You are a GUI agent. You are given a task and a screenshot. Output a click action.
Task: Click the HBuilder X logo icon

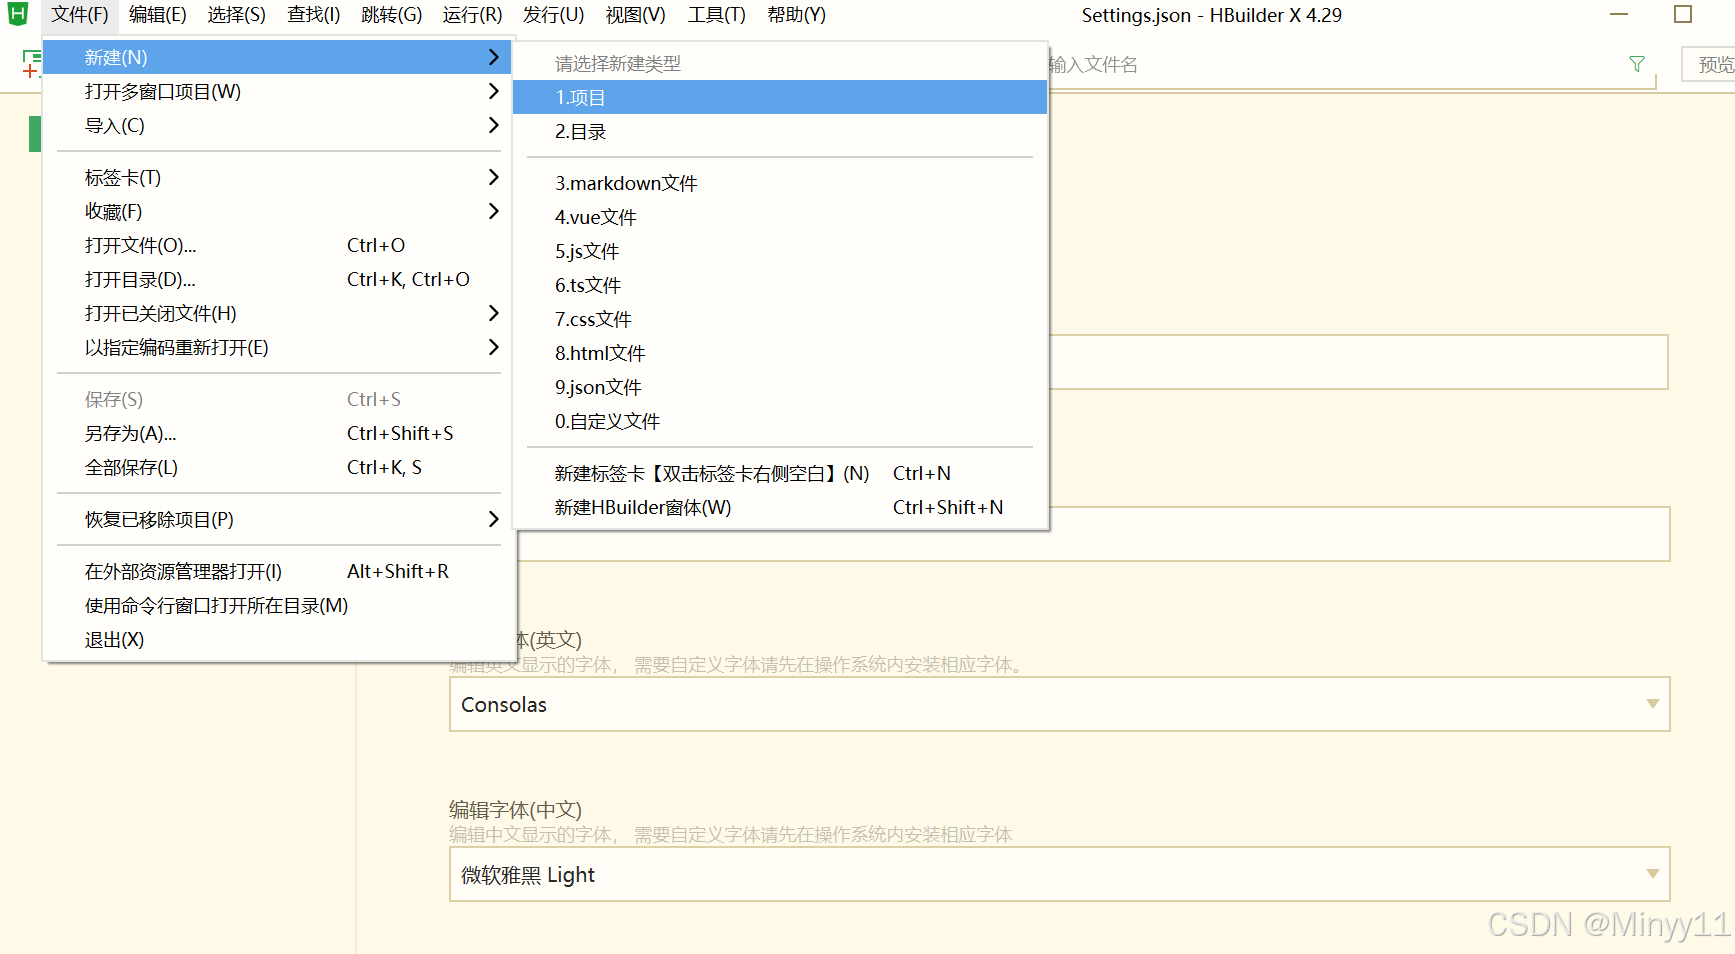click(18, 14)
